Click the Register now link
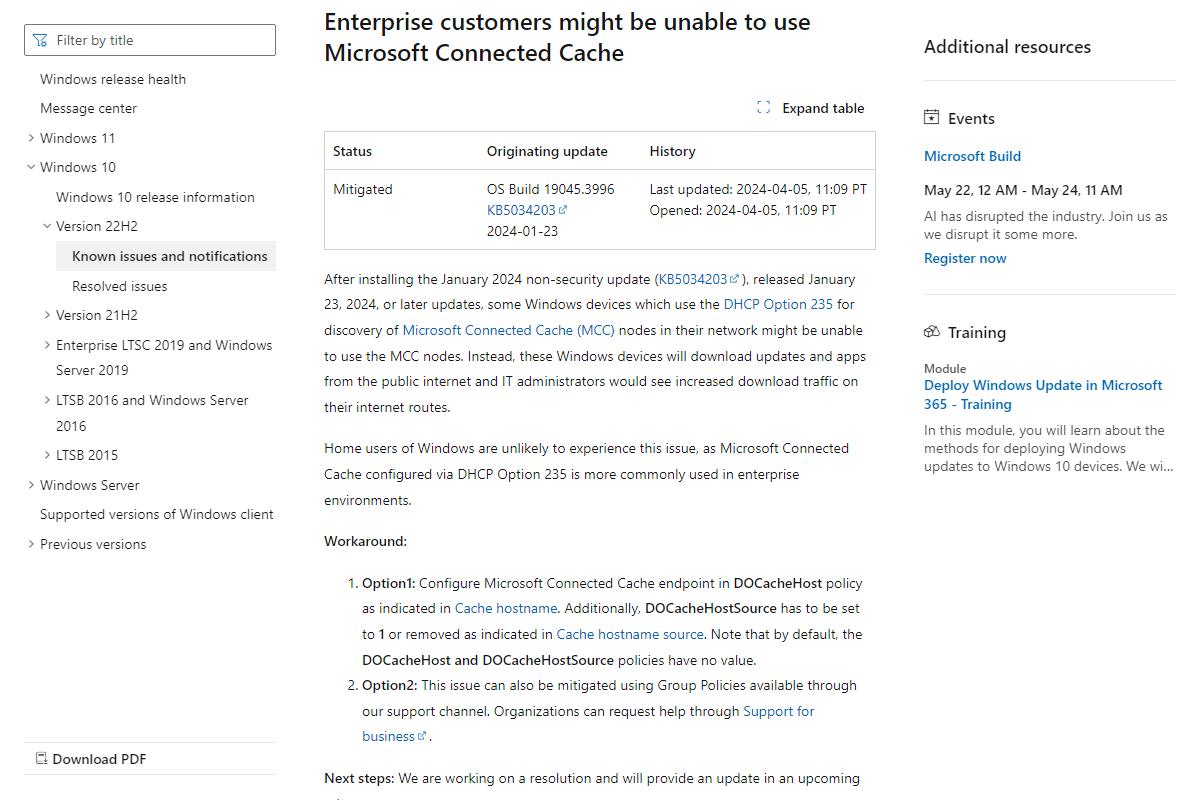1200x800 pixels. click(965, 258)
